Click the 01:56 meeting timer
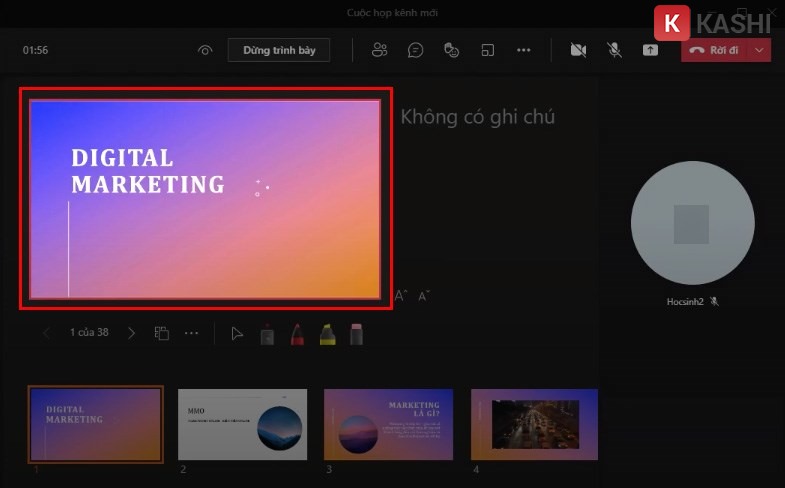The height and width of the screenshot is (488, 785). 35,50
